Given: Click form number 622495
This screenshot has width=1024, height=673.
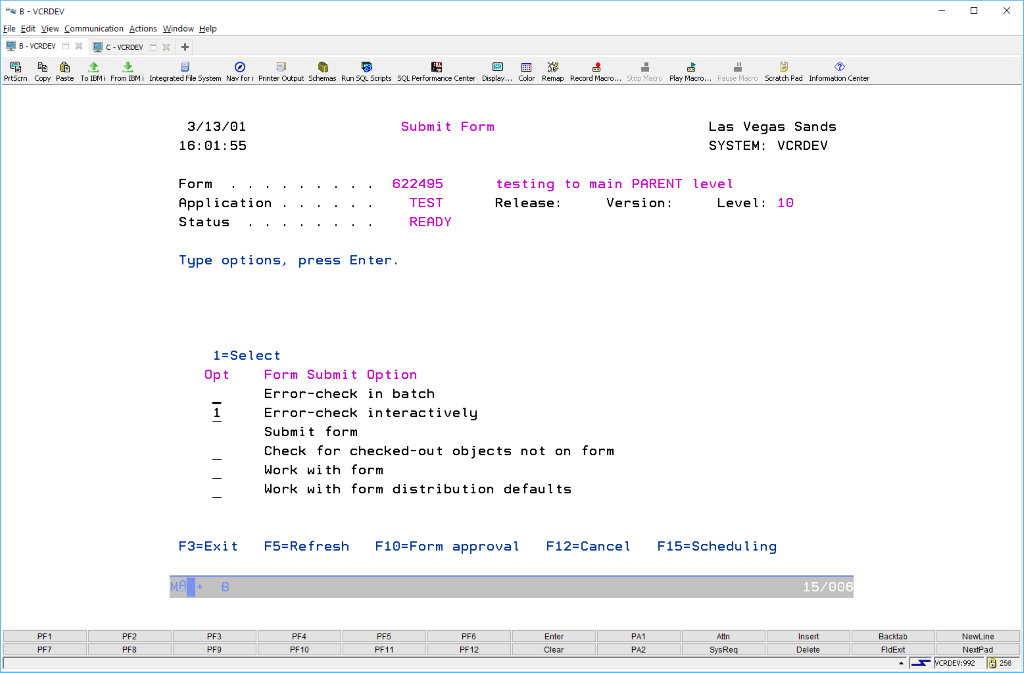Looking at the screenshot, I should point(417,184).
